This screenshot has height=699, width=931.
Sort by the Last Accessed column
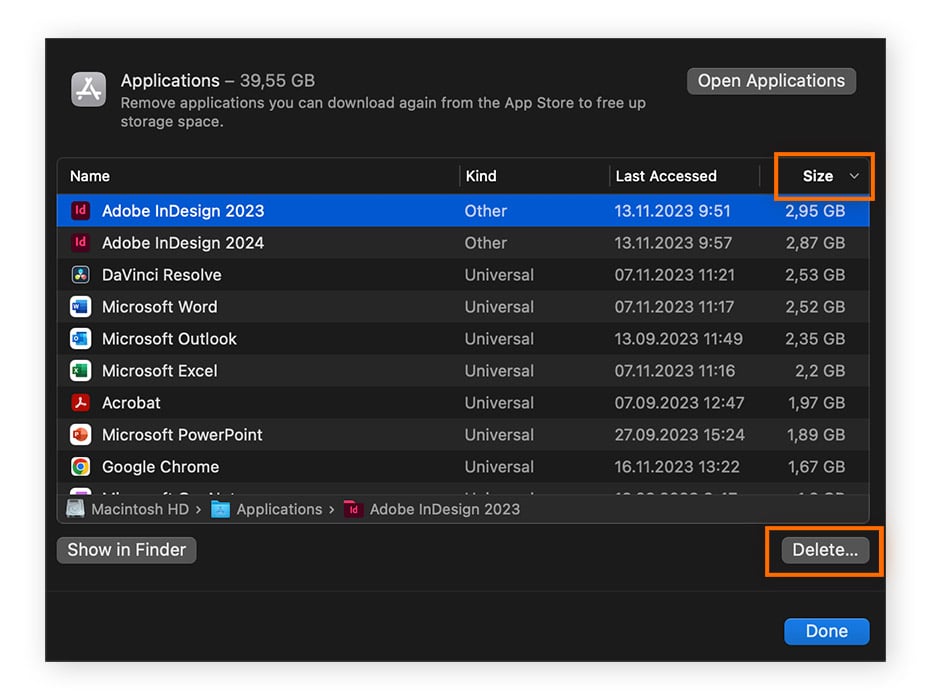point(666,176)
